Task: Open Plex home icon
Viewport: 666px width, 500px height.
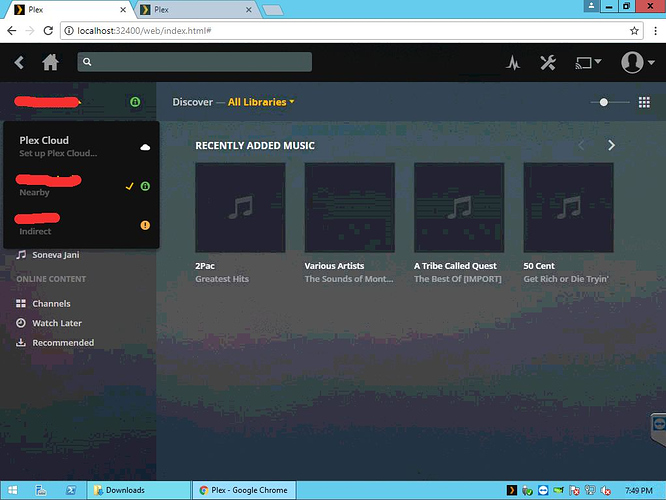Action: click(x=50, y=62)
